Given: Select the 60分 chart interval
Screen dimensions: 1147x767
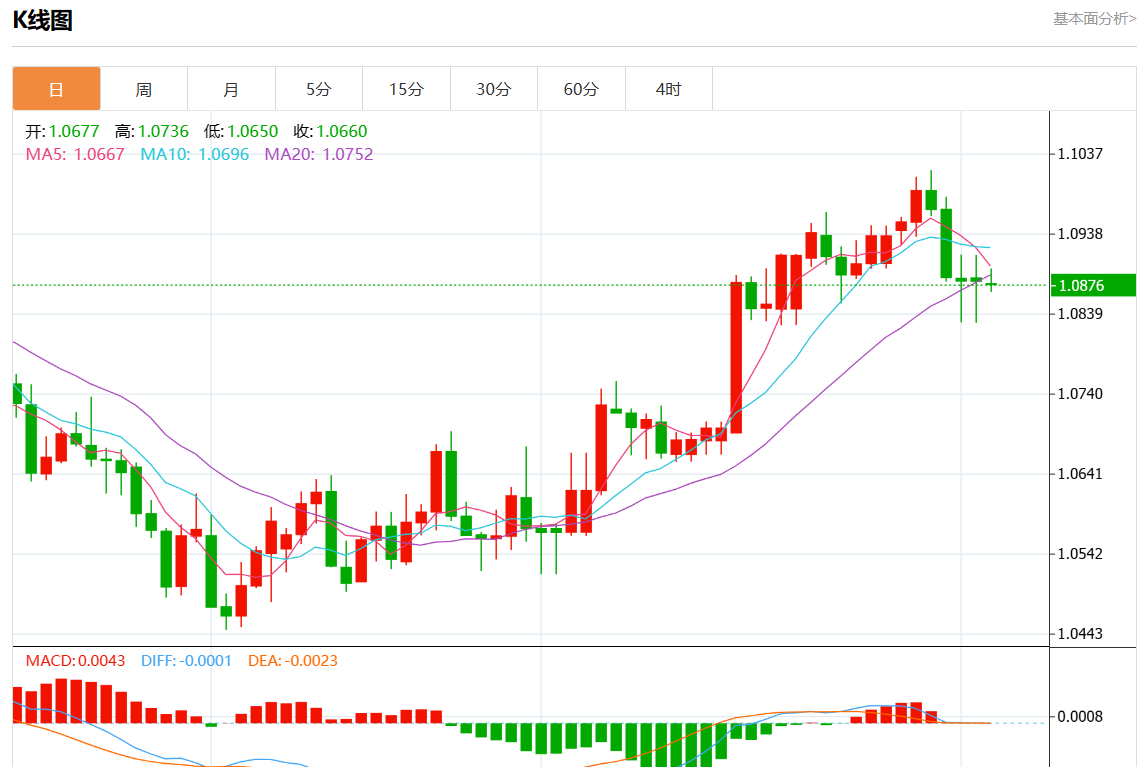Looking at the screenshot, I should (582, 89).
